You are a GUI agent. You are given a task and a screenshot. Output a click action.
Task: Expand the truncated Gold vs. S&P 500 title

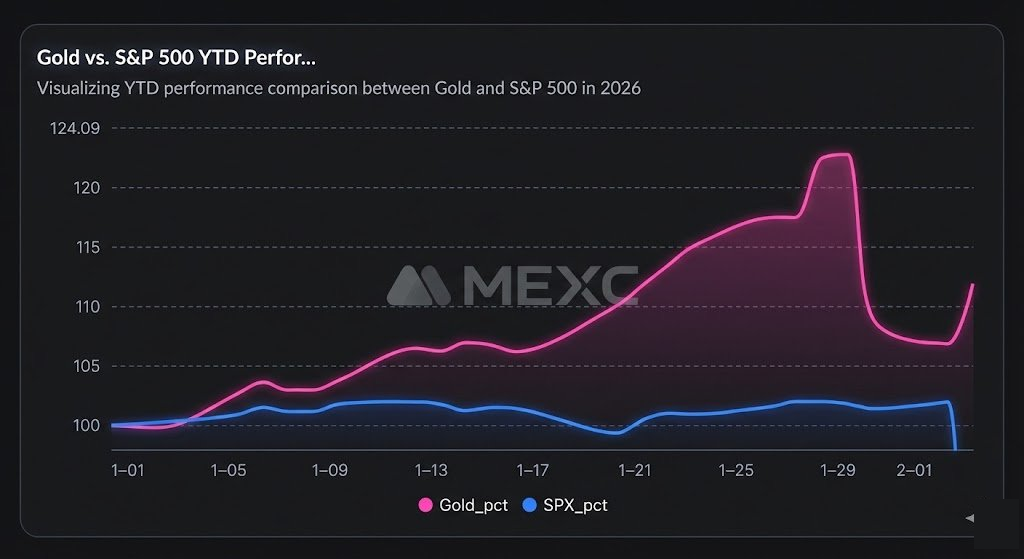(177, 57)
